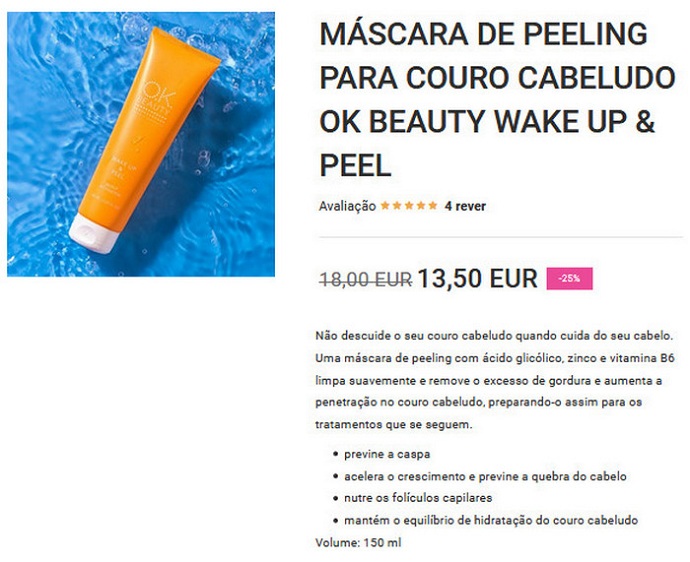Click the "acelera o crescimento" bullet
Viewport: 690px width, 562px height.
click(x=485, y=476)
